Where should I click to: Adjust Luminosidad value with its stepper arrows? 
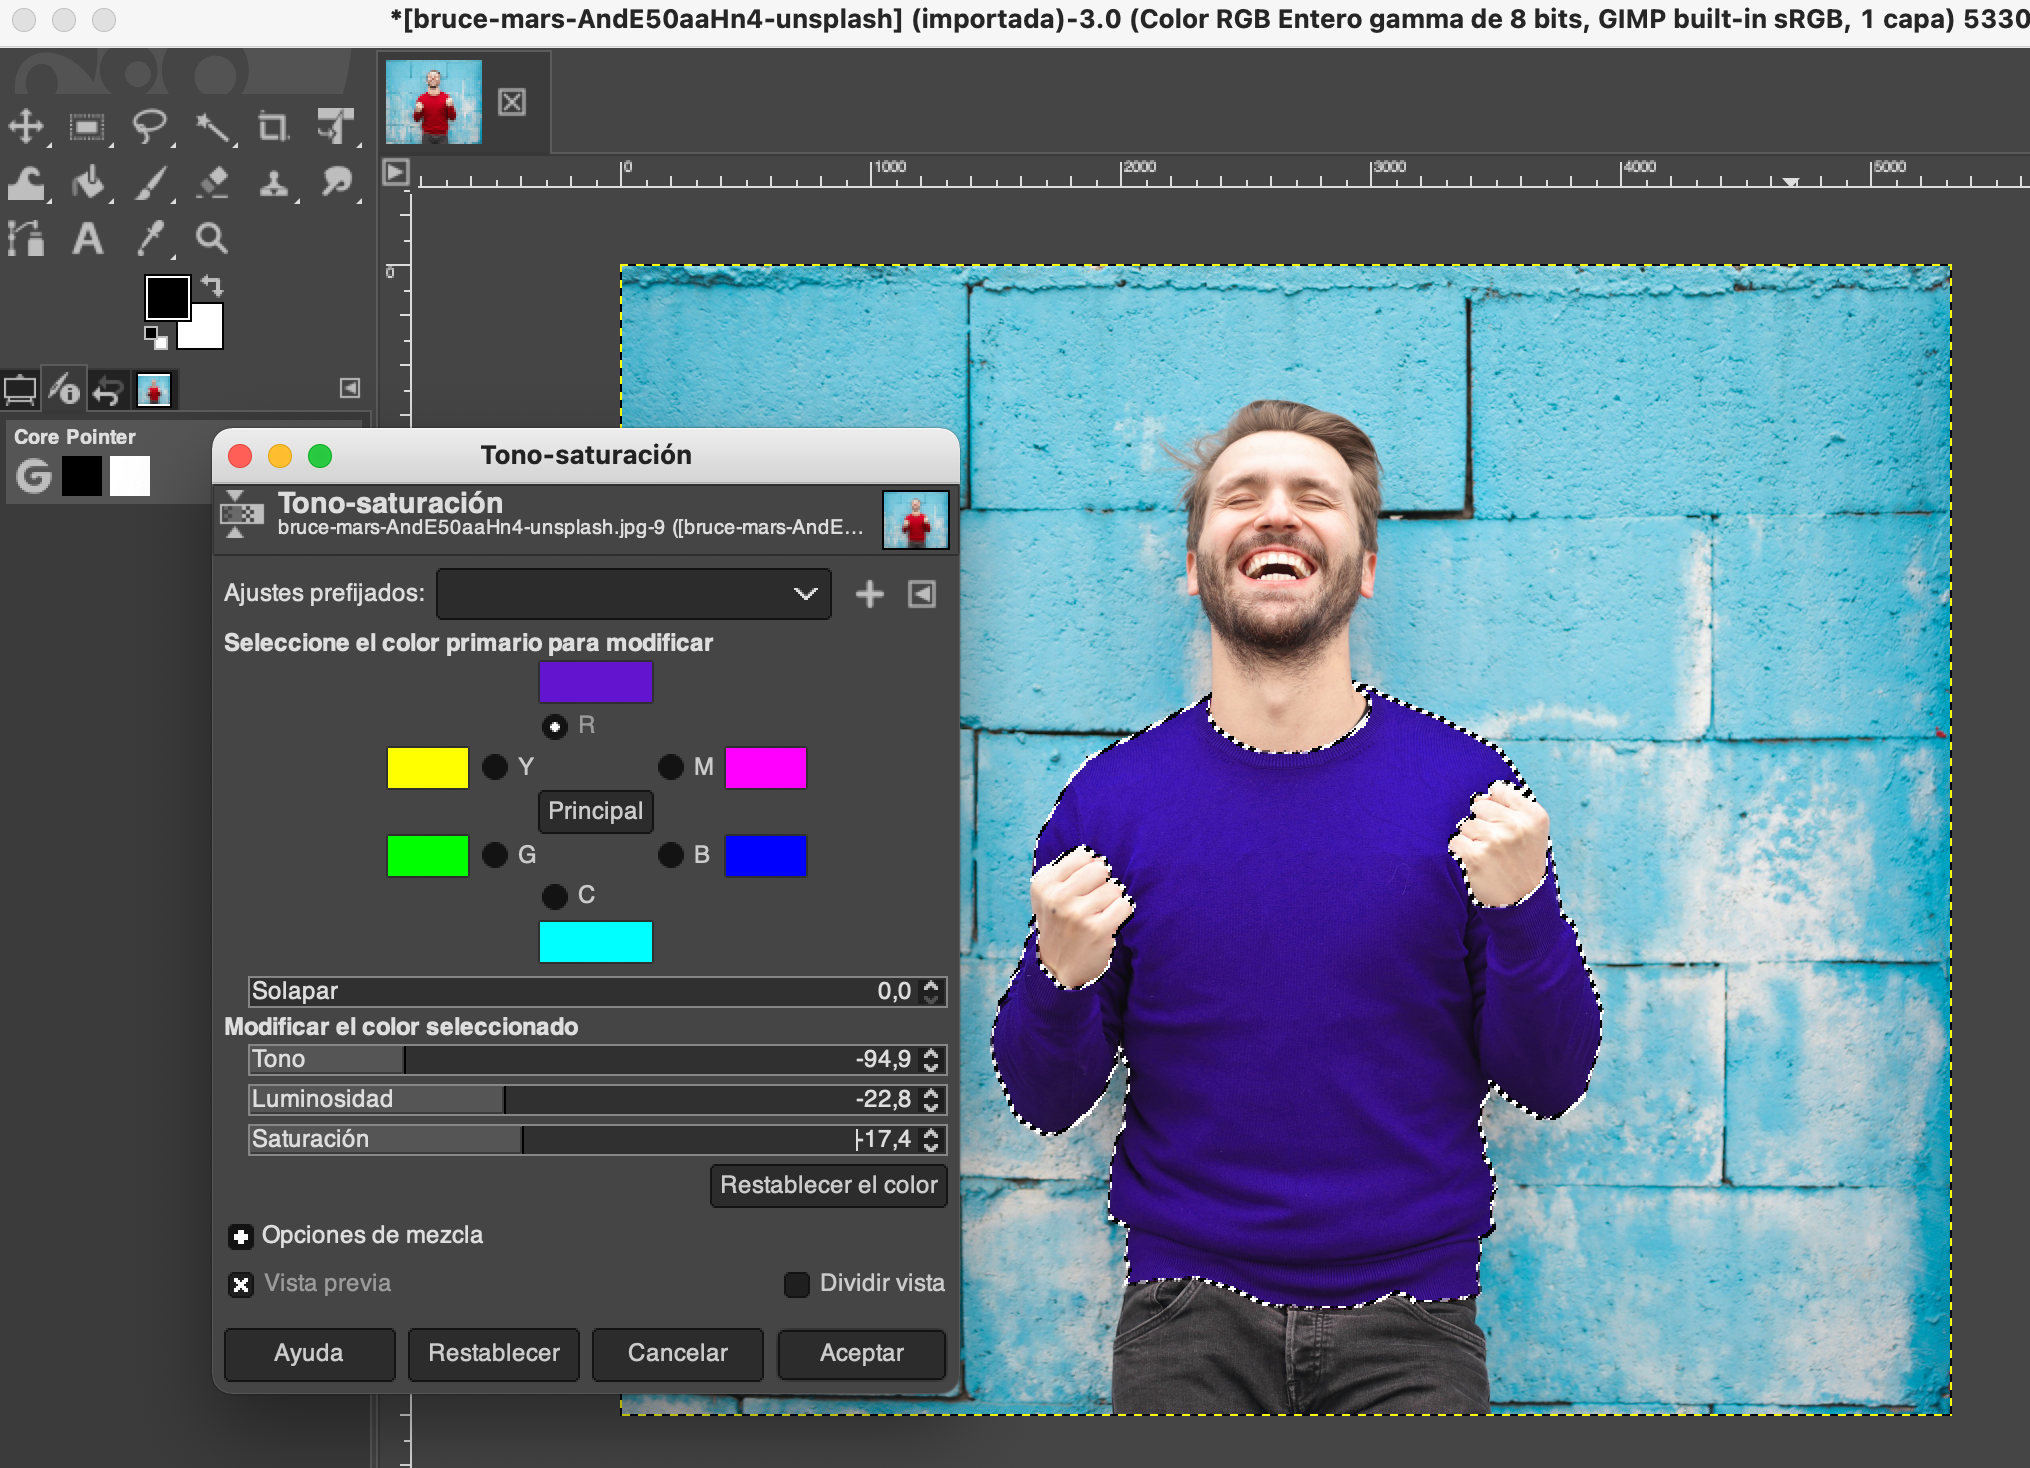click(932, 1099)
